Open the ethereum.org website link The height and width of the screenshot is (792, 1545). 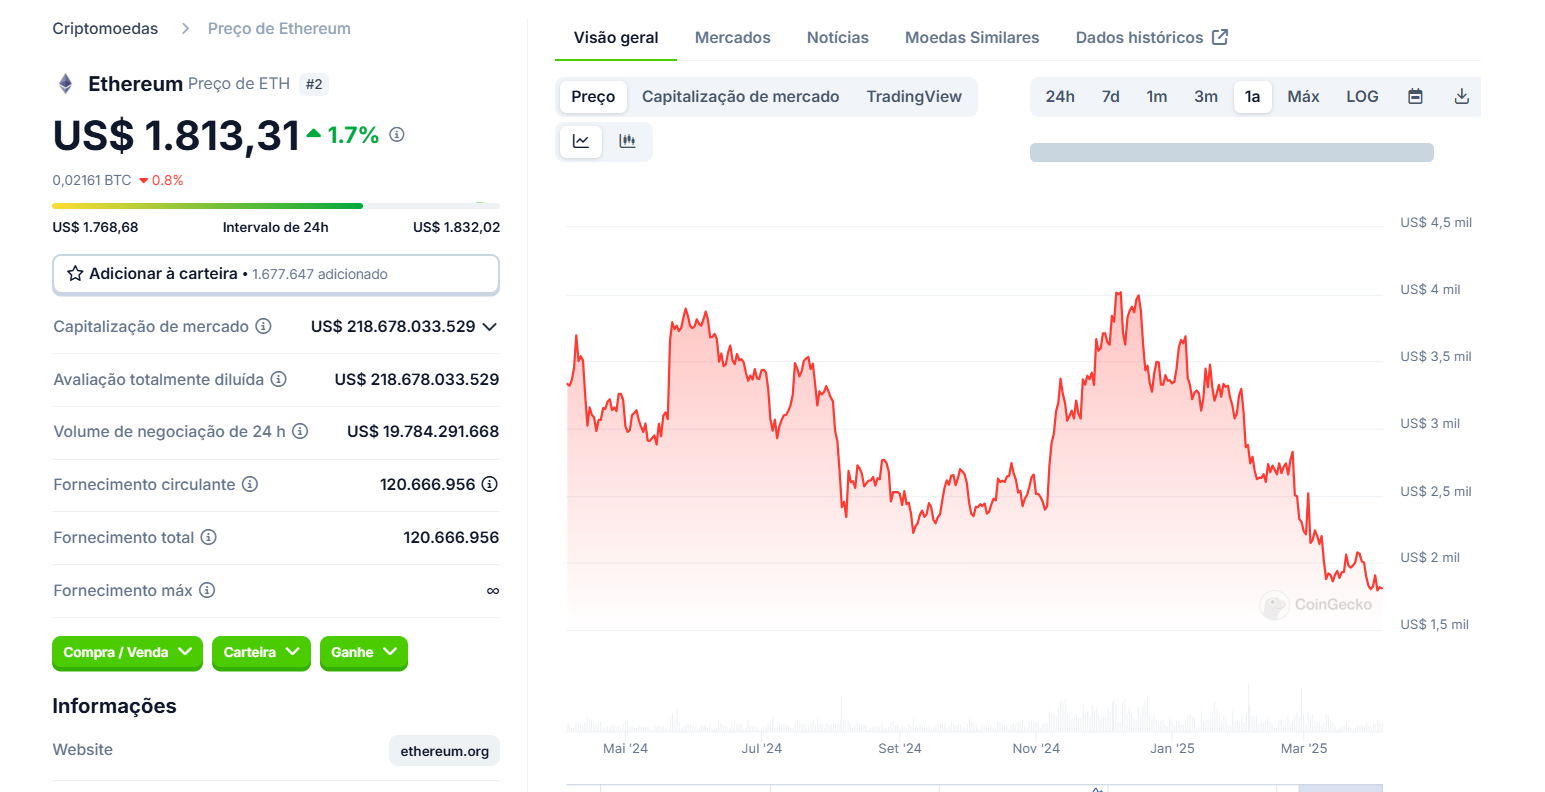(x=444, y=751)
